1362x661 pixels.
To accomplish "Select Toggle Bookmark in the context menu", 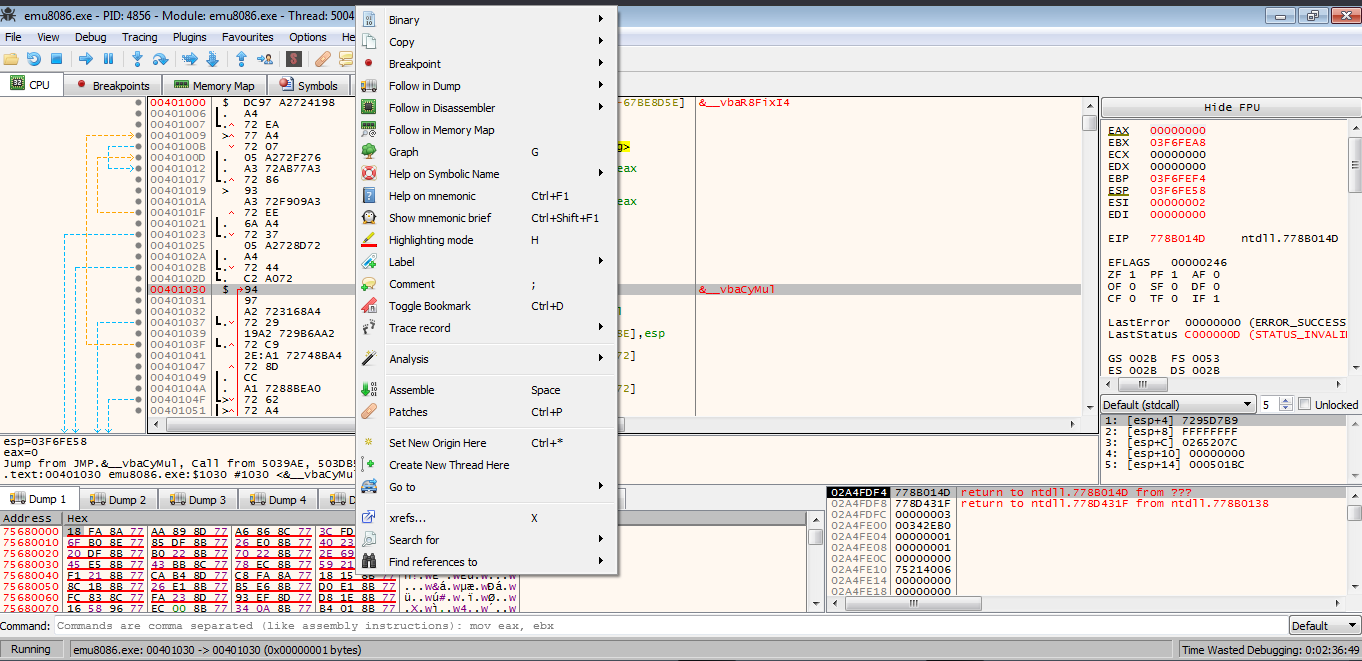I will pos(430,306).
